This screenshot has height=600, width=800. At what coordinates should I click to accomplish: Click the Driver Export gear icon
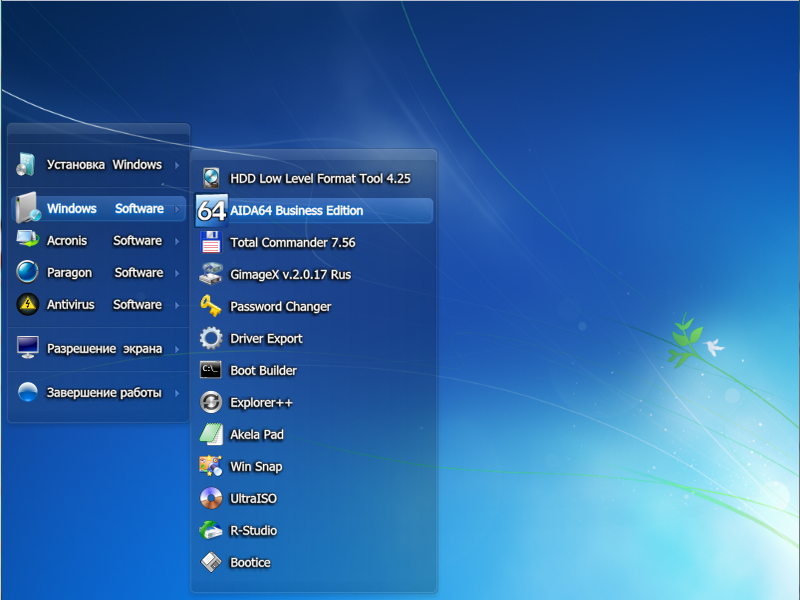[211, 338]
